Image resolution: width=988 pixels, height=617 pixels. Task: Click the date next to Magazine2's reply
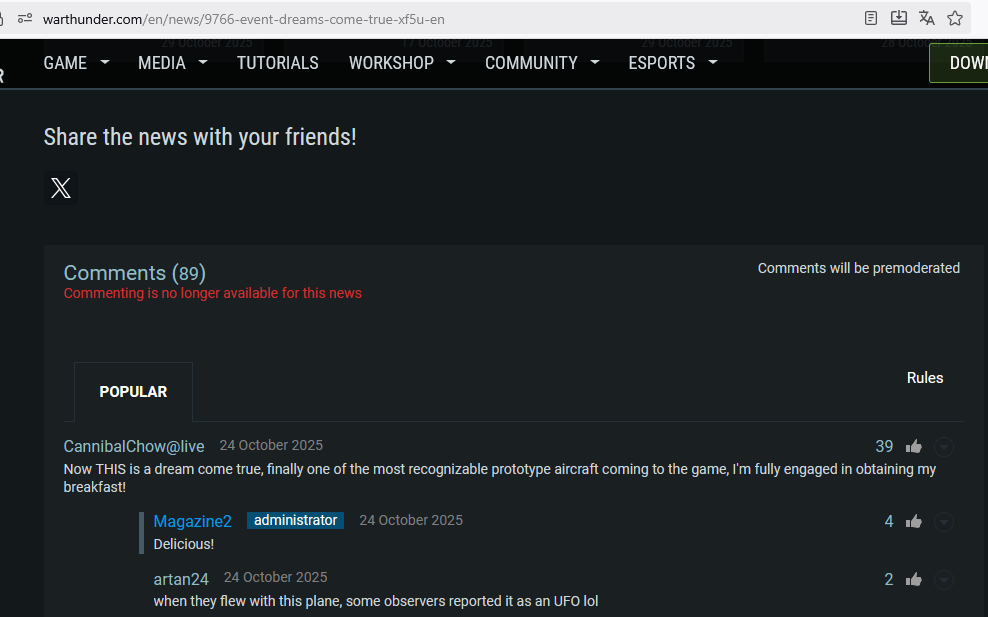tap(411, 520)
